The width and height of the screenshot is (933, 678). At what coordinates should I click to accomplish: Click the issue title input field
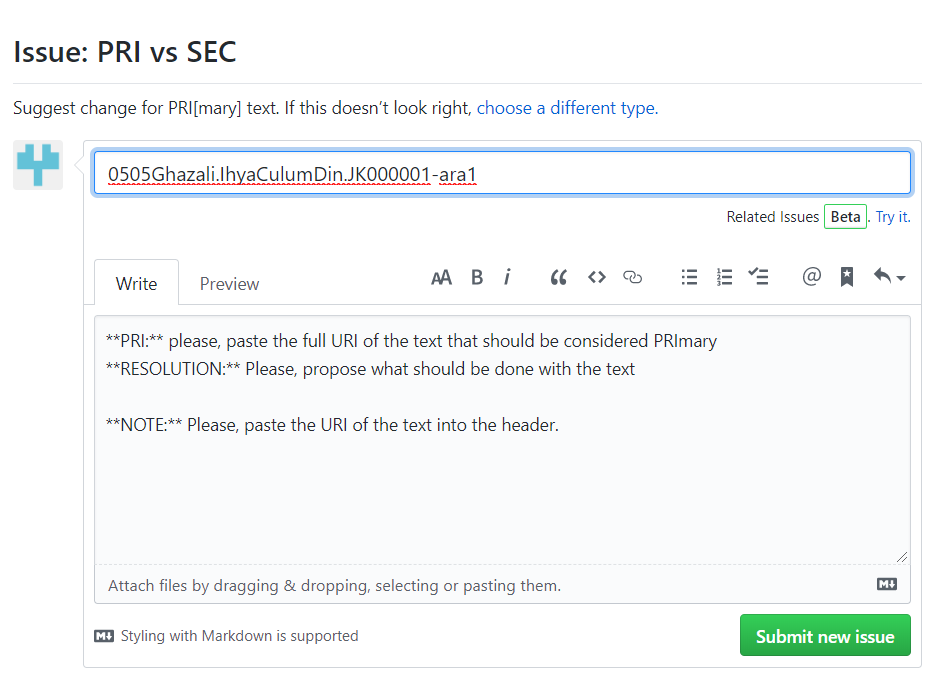click(x=502, y=174)
